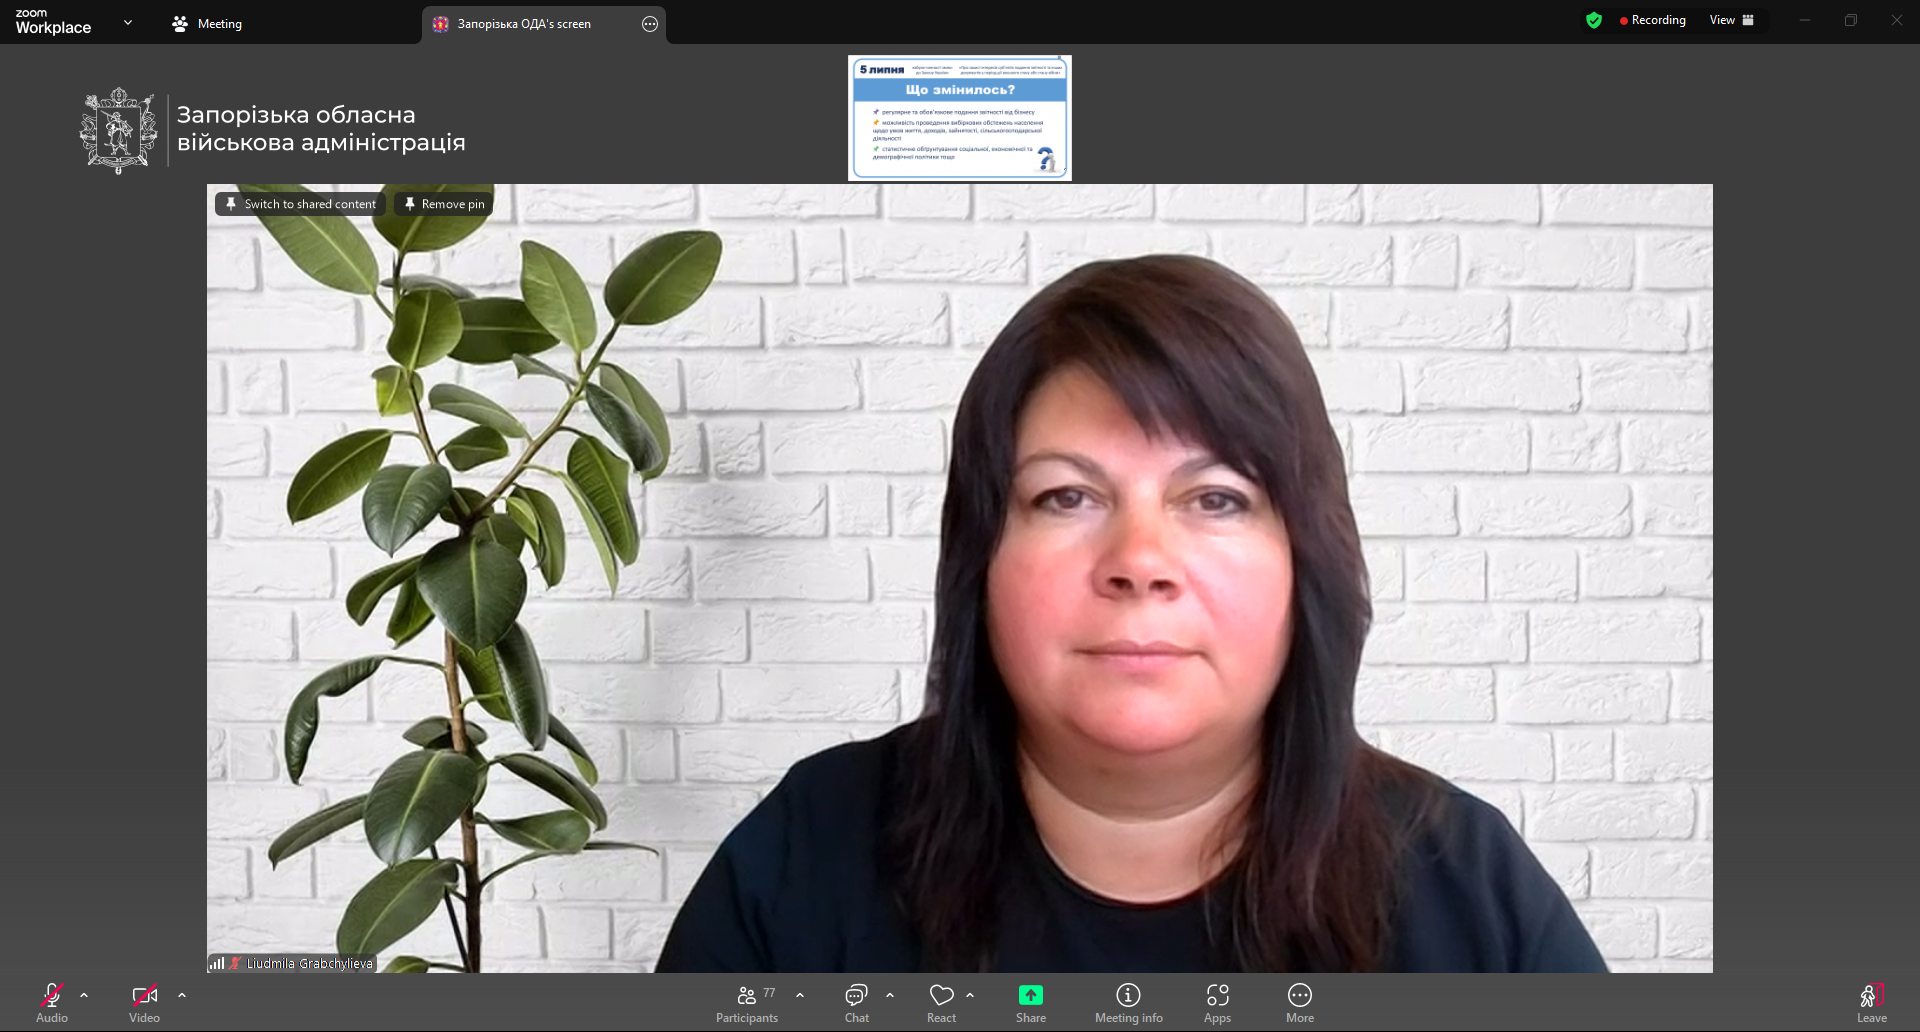Open Meeting info
Image resolution: width=1920 pixels, height=1032 pixels.
1129,1003
